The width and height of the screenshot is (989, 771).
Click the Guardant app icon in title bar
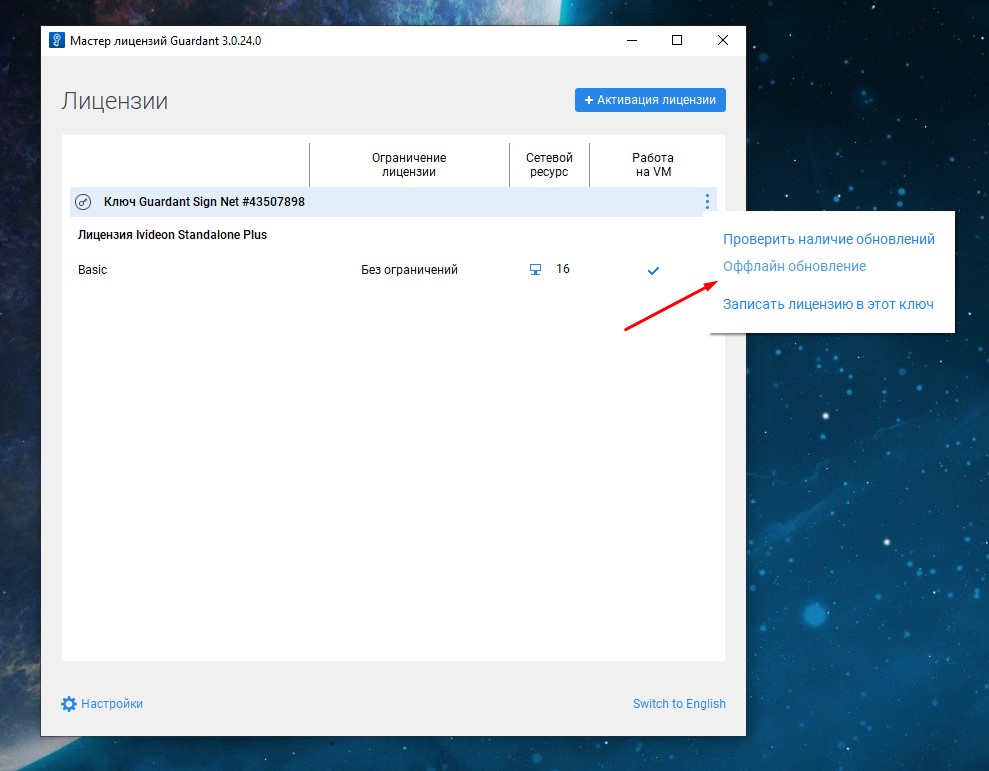(57, 40)
